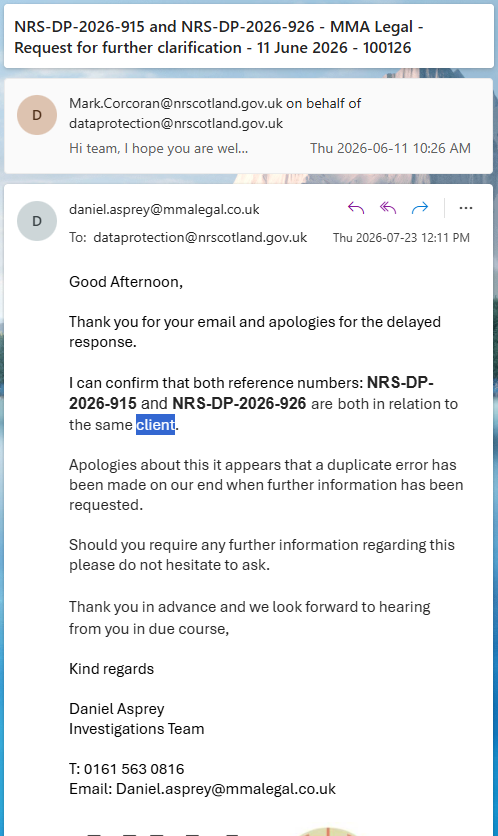Click the bold reference NRS-DP-2026-926
This screenshot has height=836, width=498.
coord(239,403)
